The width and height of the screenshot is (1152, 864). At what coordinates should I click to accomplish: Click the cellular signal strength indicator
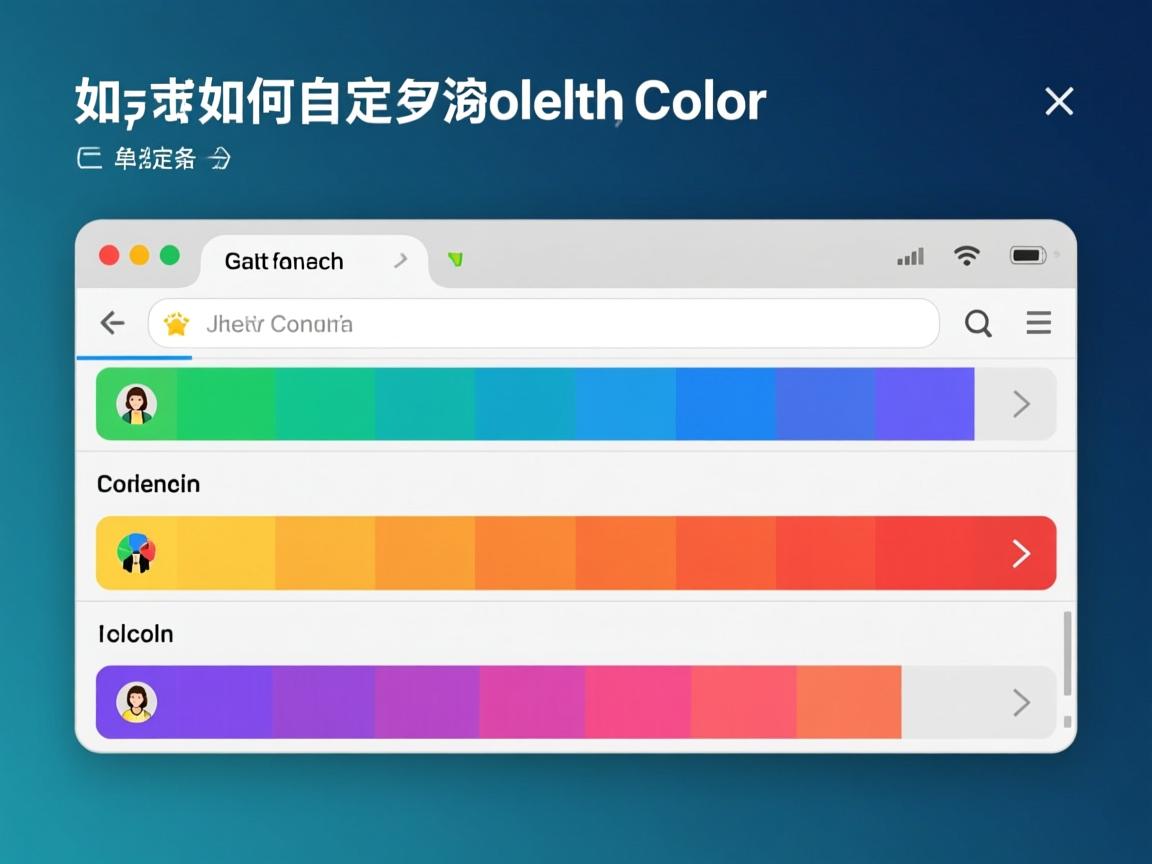click(x=909, y=257)
